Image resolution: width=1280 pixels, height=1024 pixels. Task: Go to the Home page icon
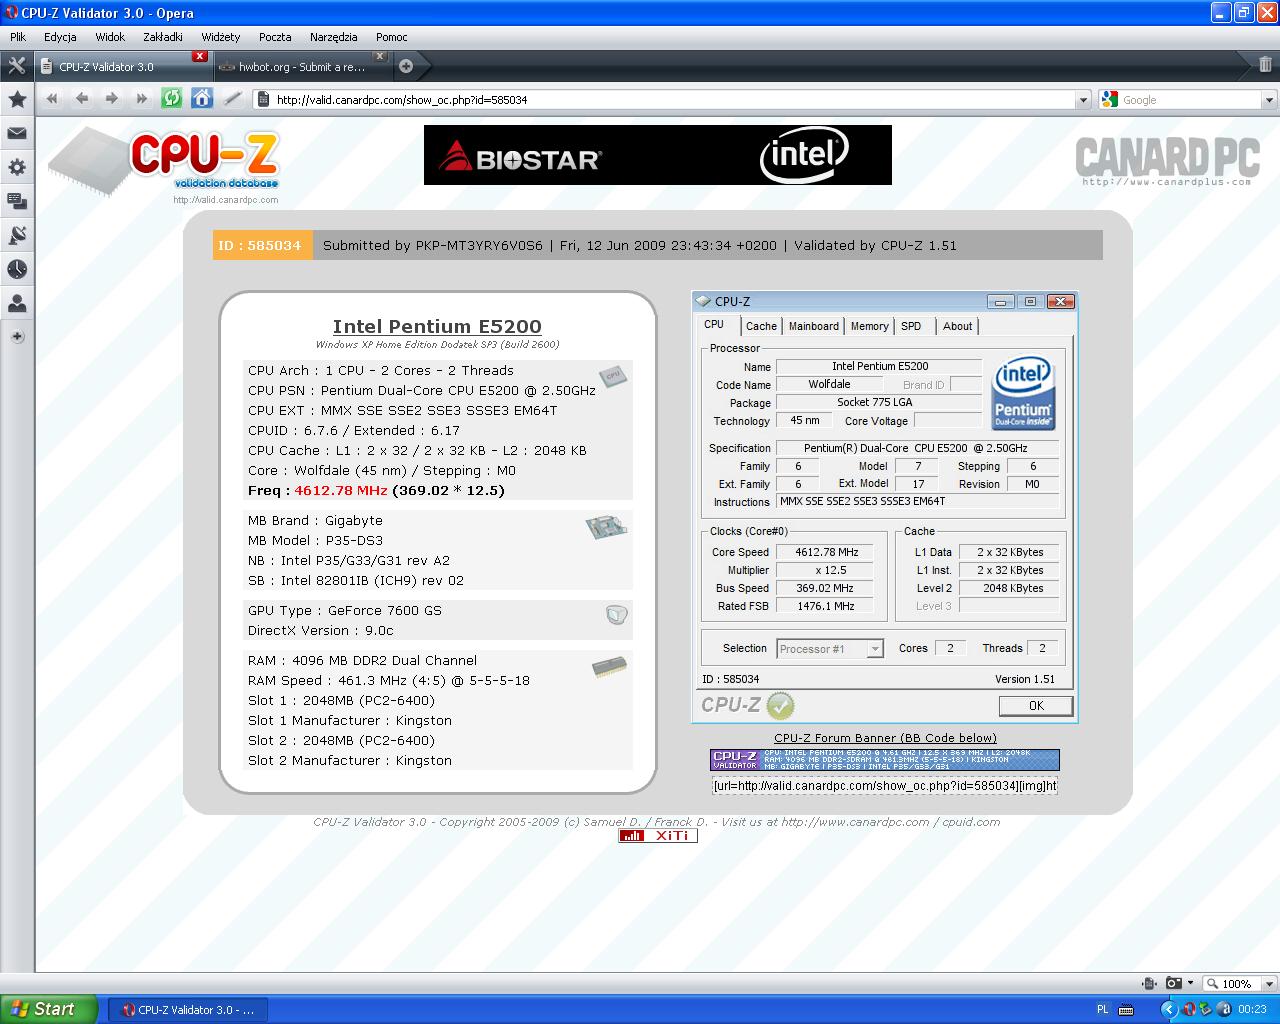[202, 98]
